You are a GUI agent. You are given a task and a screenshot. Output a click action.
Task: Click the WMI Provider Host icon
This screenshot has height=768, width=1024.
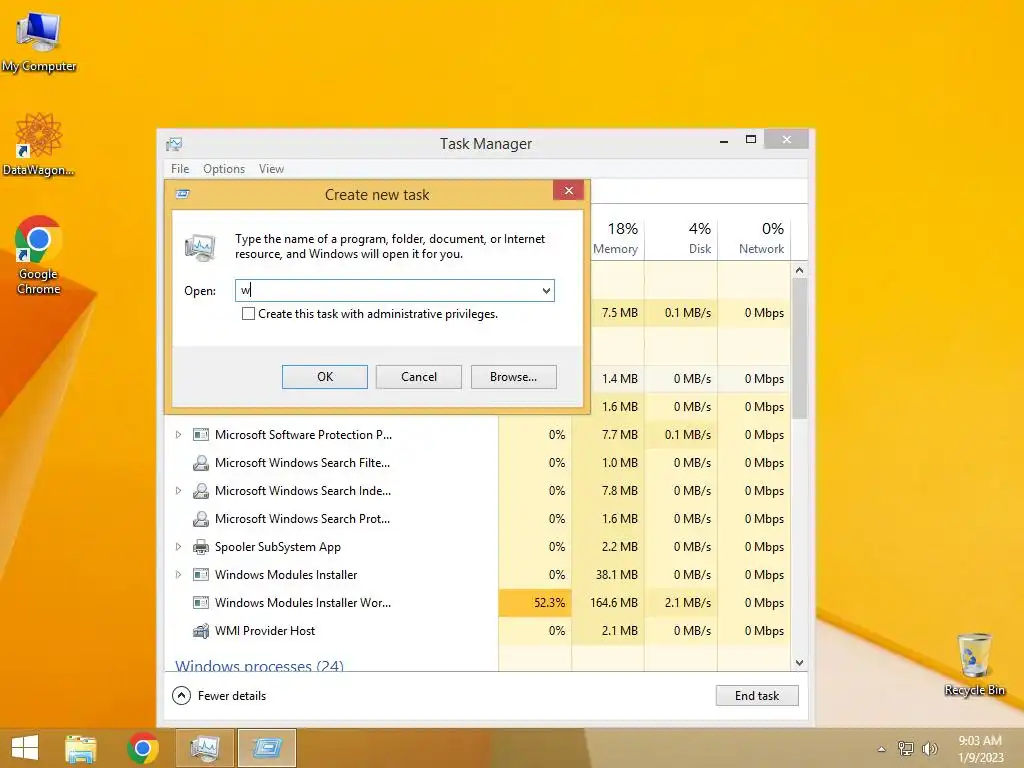pyautogui.click(x=201, y=631)
